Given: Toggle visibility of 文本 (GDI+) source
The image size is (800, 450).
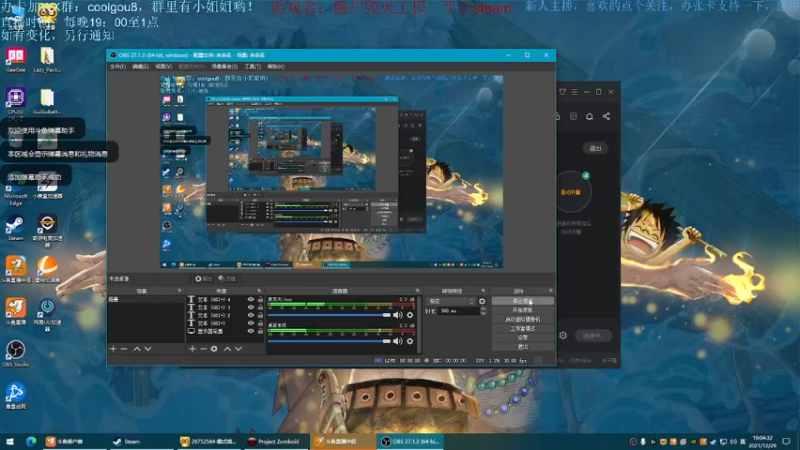Looking at the screenshot, I should click(251, 323).
